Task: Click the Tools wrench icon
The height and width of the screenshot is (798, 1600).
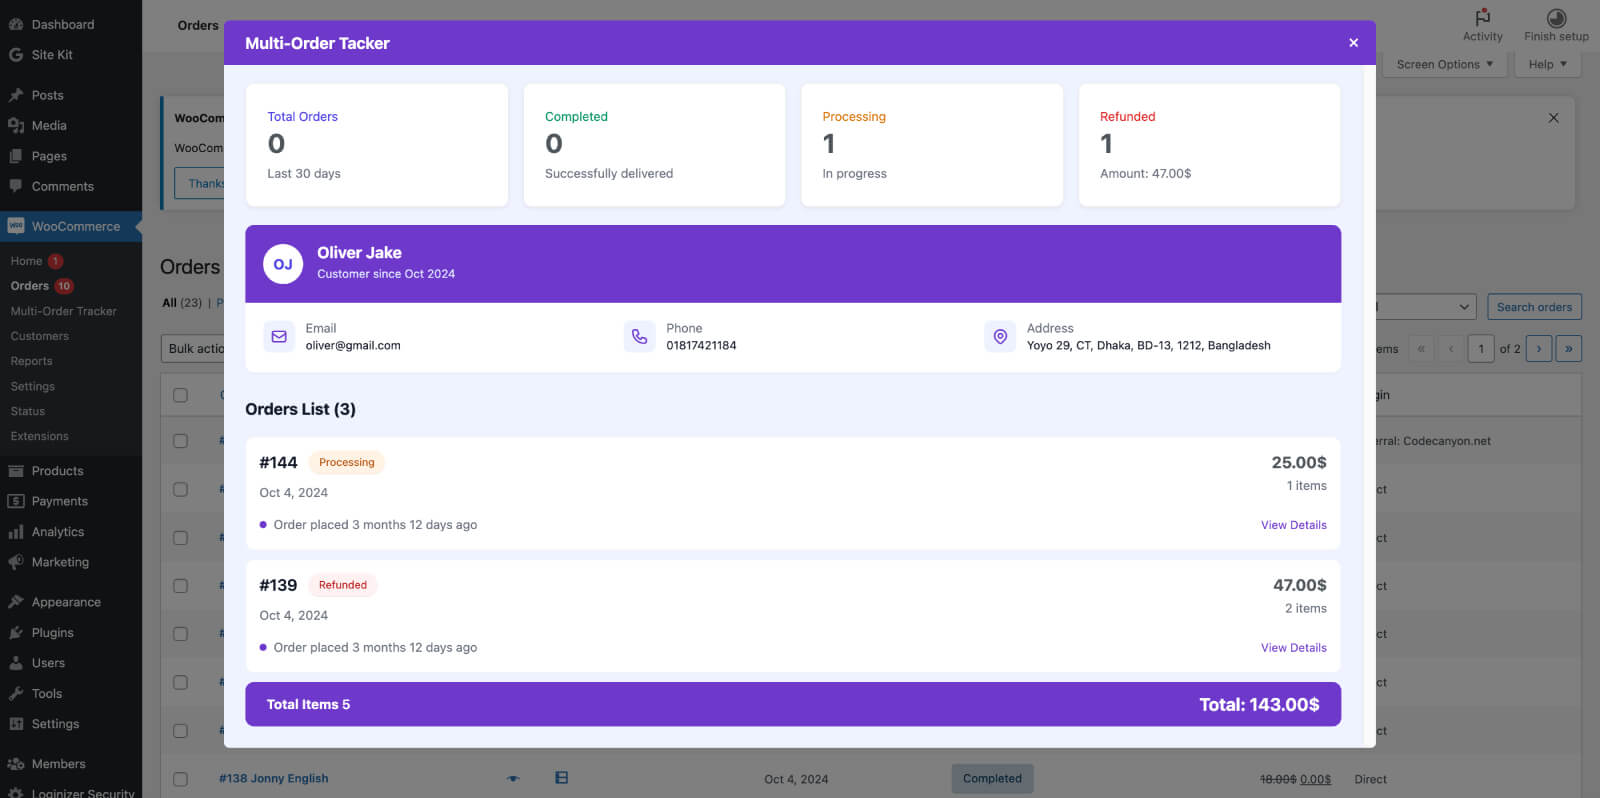Action: click(x=16, y=694)
